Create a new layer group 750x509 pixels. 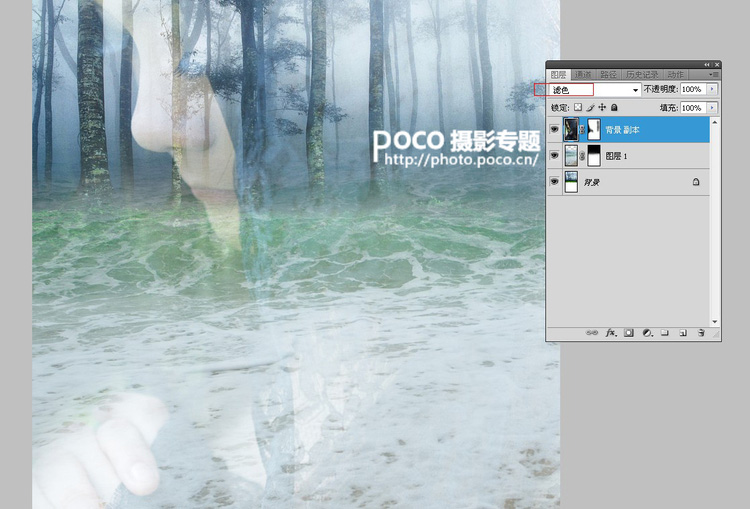665,332
